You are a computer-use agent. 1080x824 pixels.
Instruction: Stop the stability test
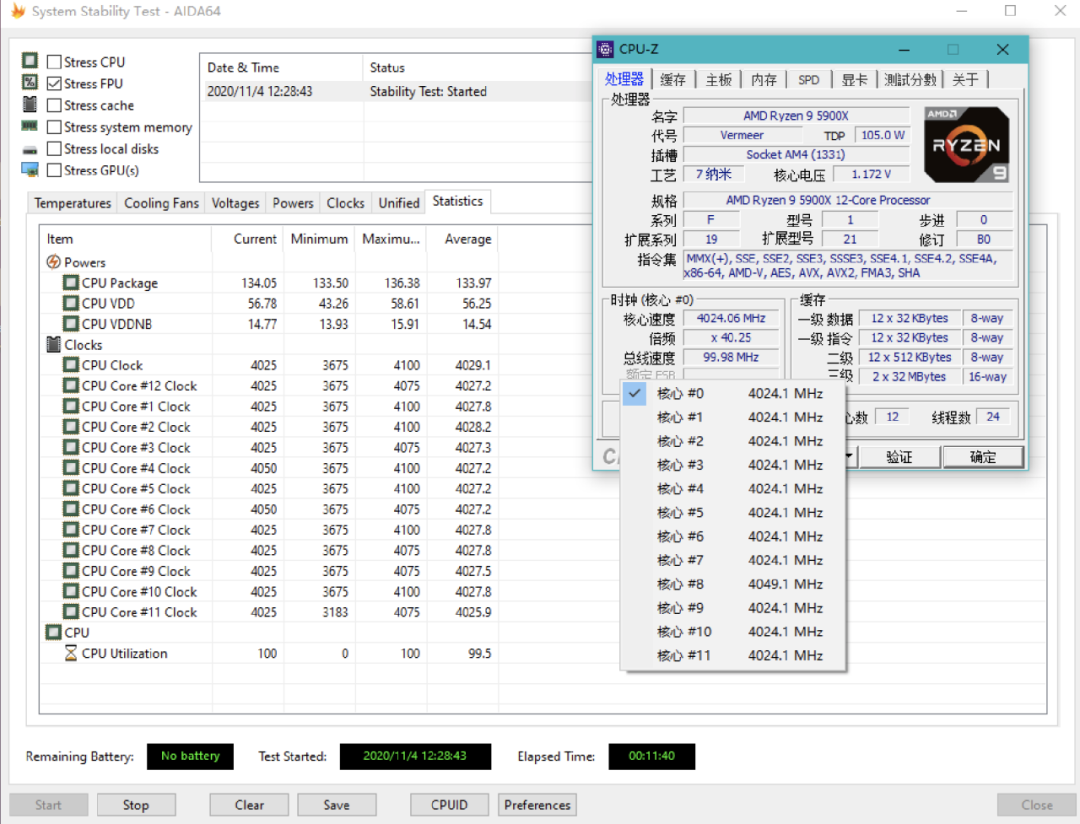tap(136, 805)
